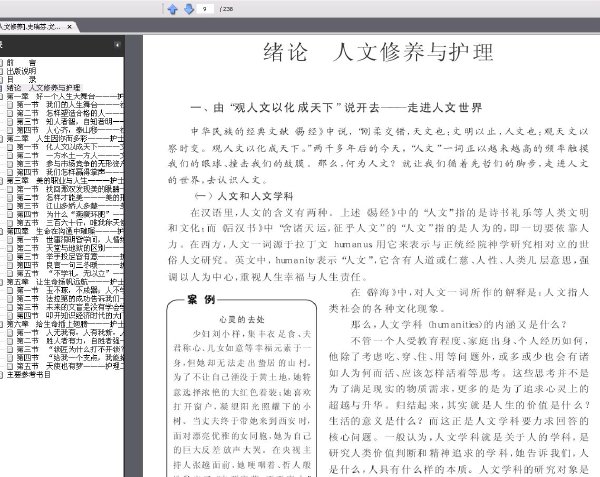Open bookmark 第六章 给生命插上翅膀

(x=65, y=324)
